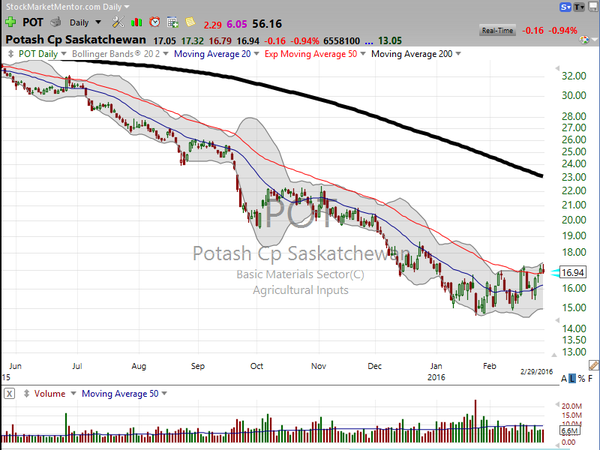Open the Daily timeframe dropdown arrow
600x450 pixels.
tap(98, 22)
